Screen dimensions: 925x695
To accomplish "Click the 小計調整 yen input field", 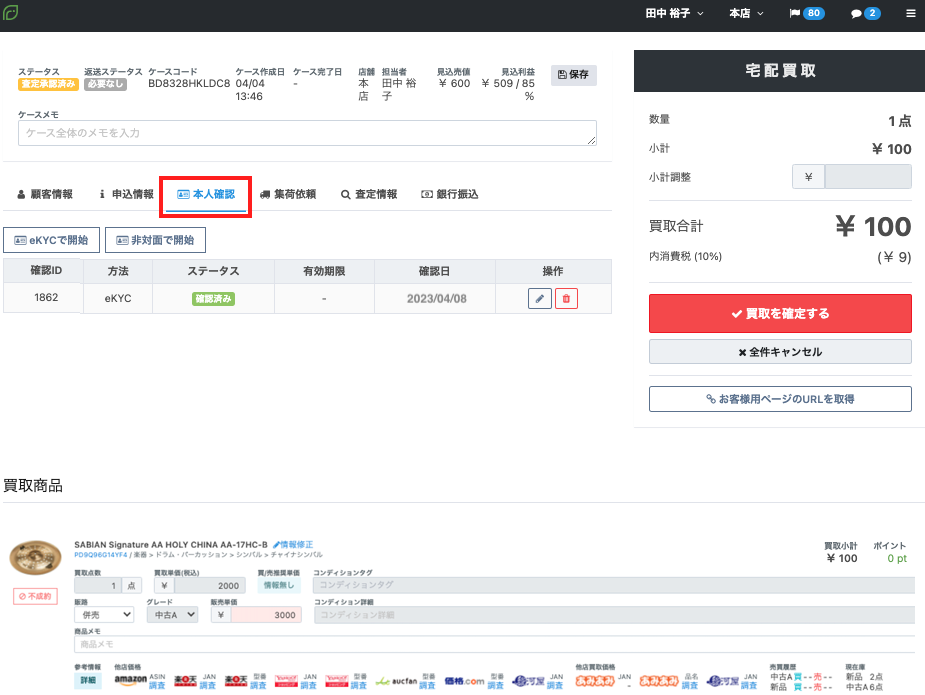I will 868,177.
